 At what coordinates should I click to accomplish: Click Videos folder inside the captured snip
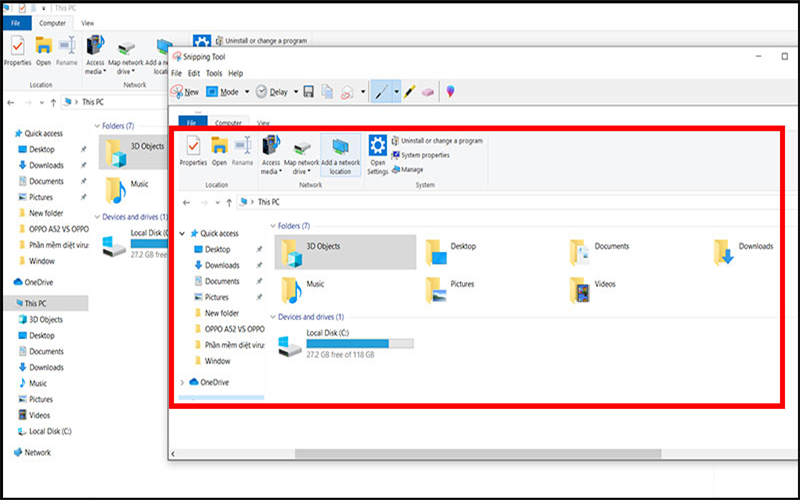(x=593, y=290)
